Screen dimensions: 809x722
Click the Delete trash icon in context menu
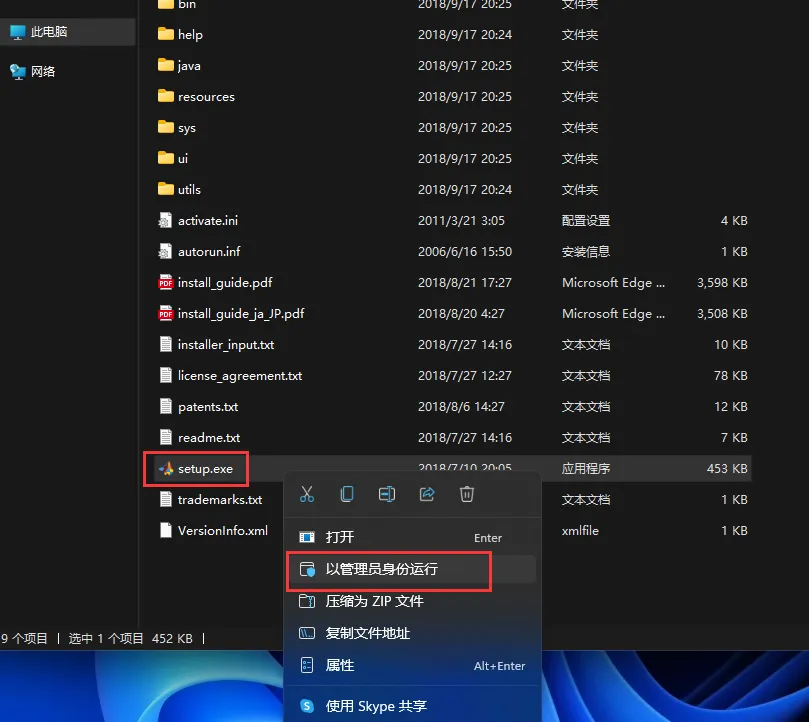pos(467,494)
